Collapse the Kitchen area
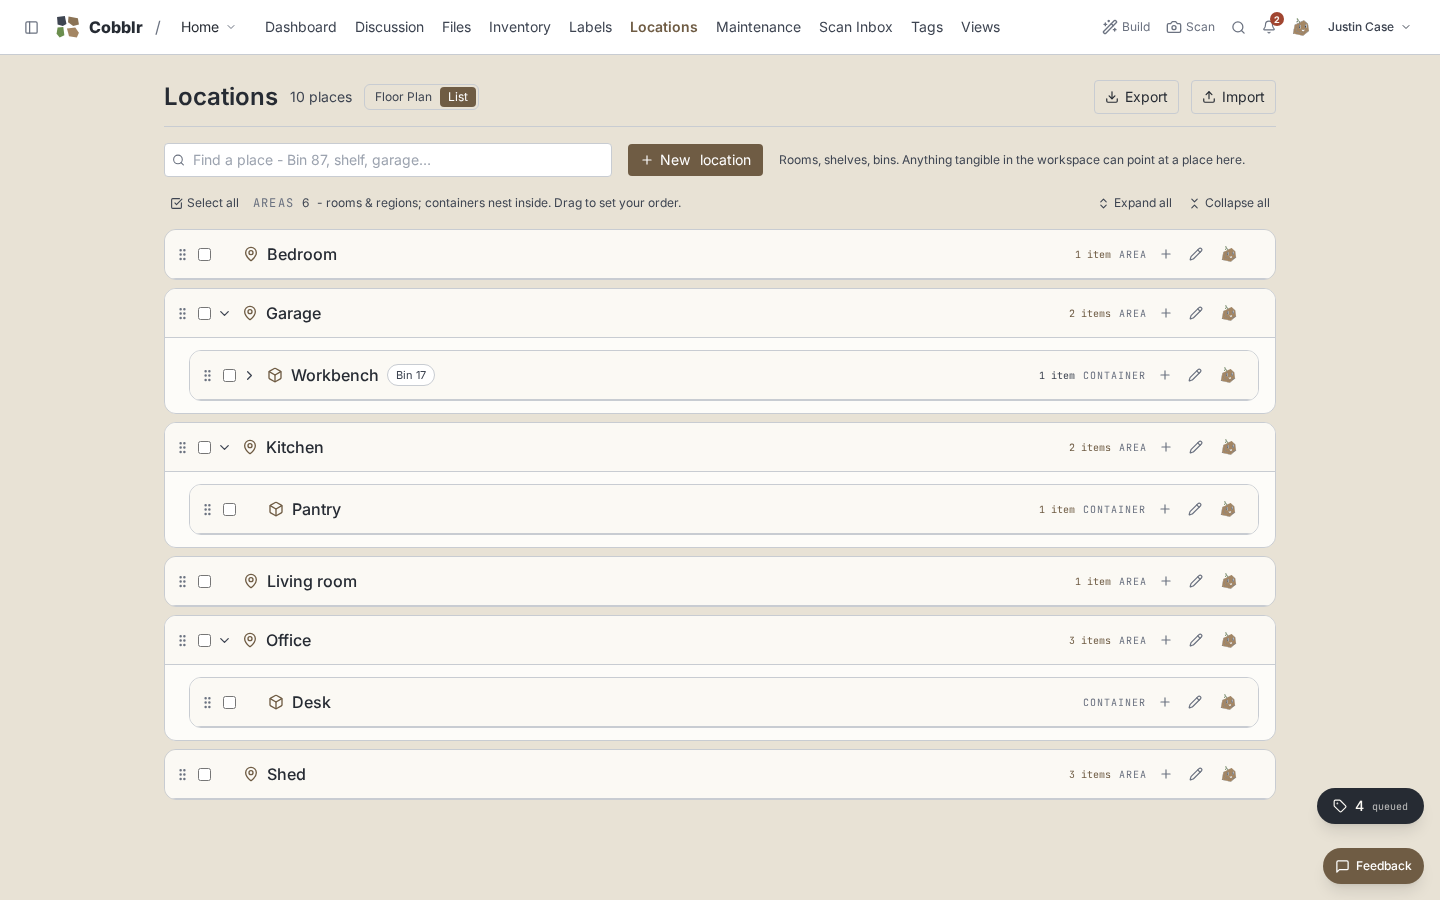The image size is (1440, 900). tap(224, 447)
